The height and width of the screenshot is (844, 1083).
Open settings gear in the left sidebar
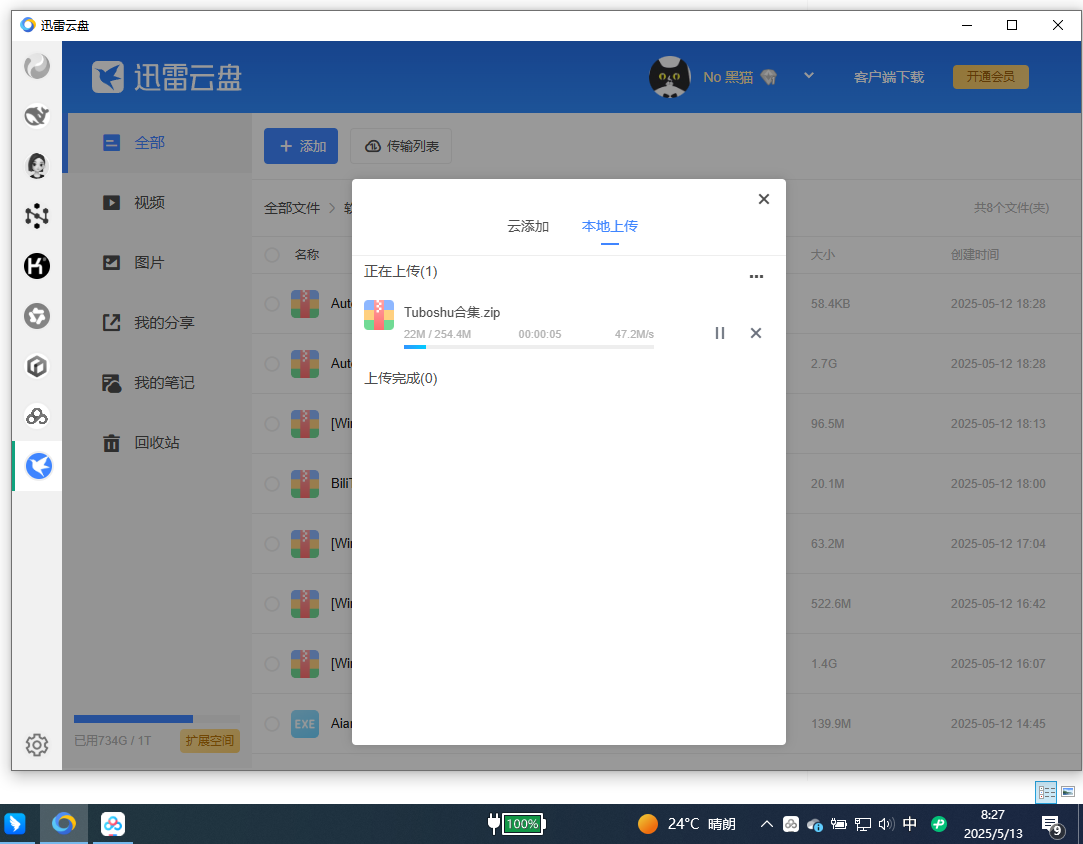coord(37,745)
